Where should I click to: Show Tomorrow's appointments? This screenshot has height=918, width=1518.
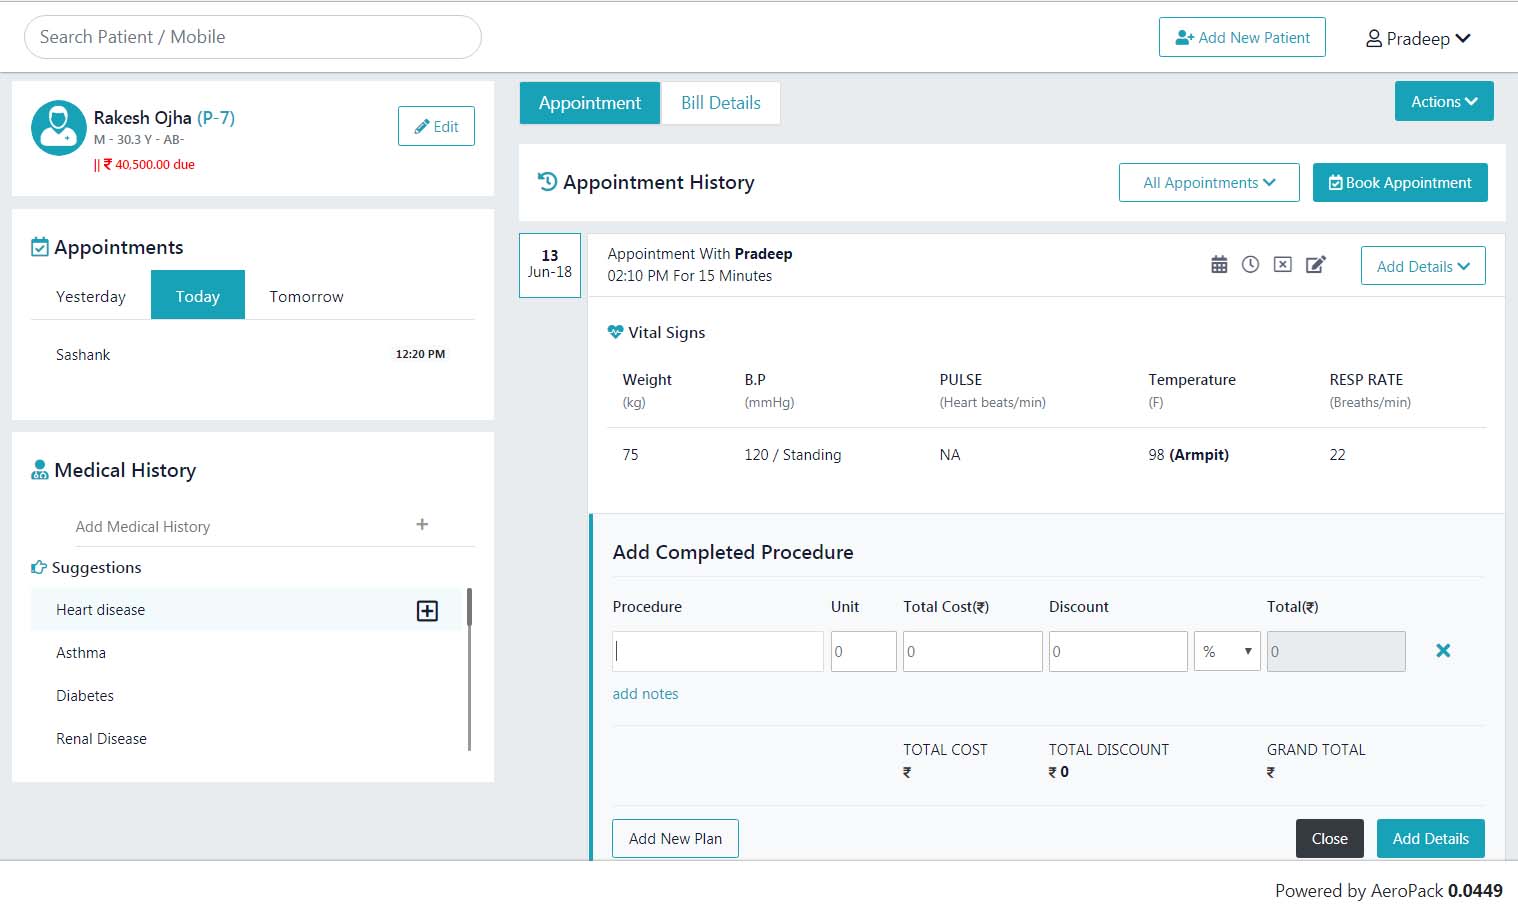pyautogui.click(x=306, y=296)
